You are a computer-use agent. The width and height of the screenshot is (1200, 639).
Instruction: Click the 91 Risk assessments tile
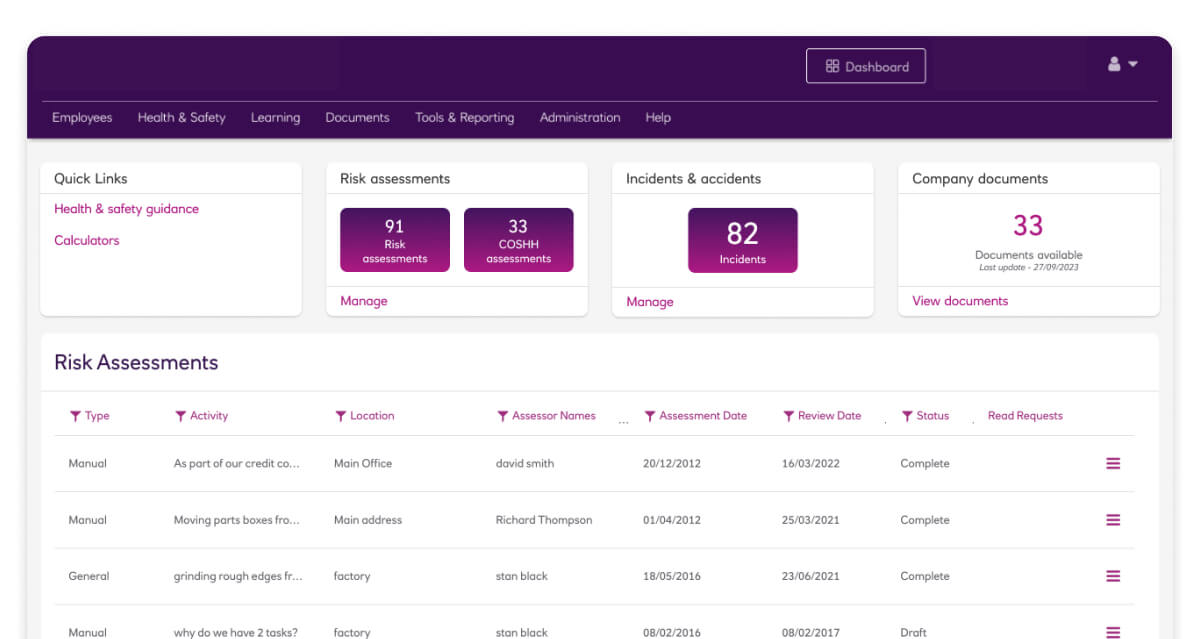pos(395,240)
